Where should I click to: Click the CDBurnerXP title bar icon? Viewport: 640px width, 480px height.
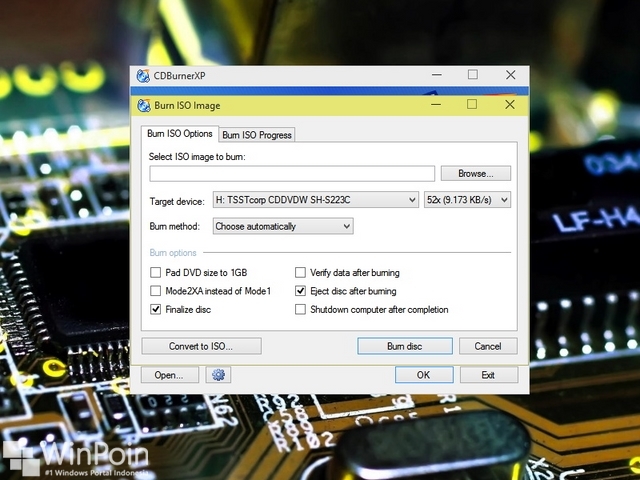pos(143,76)
